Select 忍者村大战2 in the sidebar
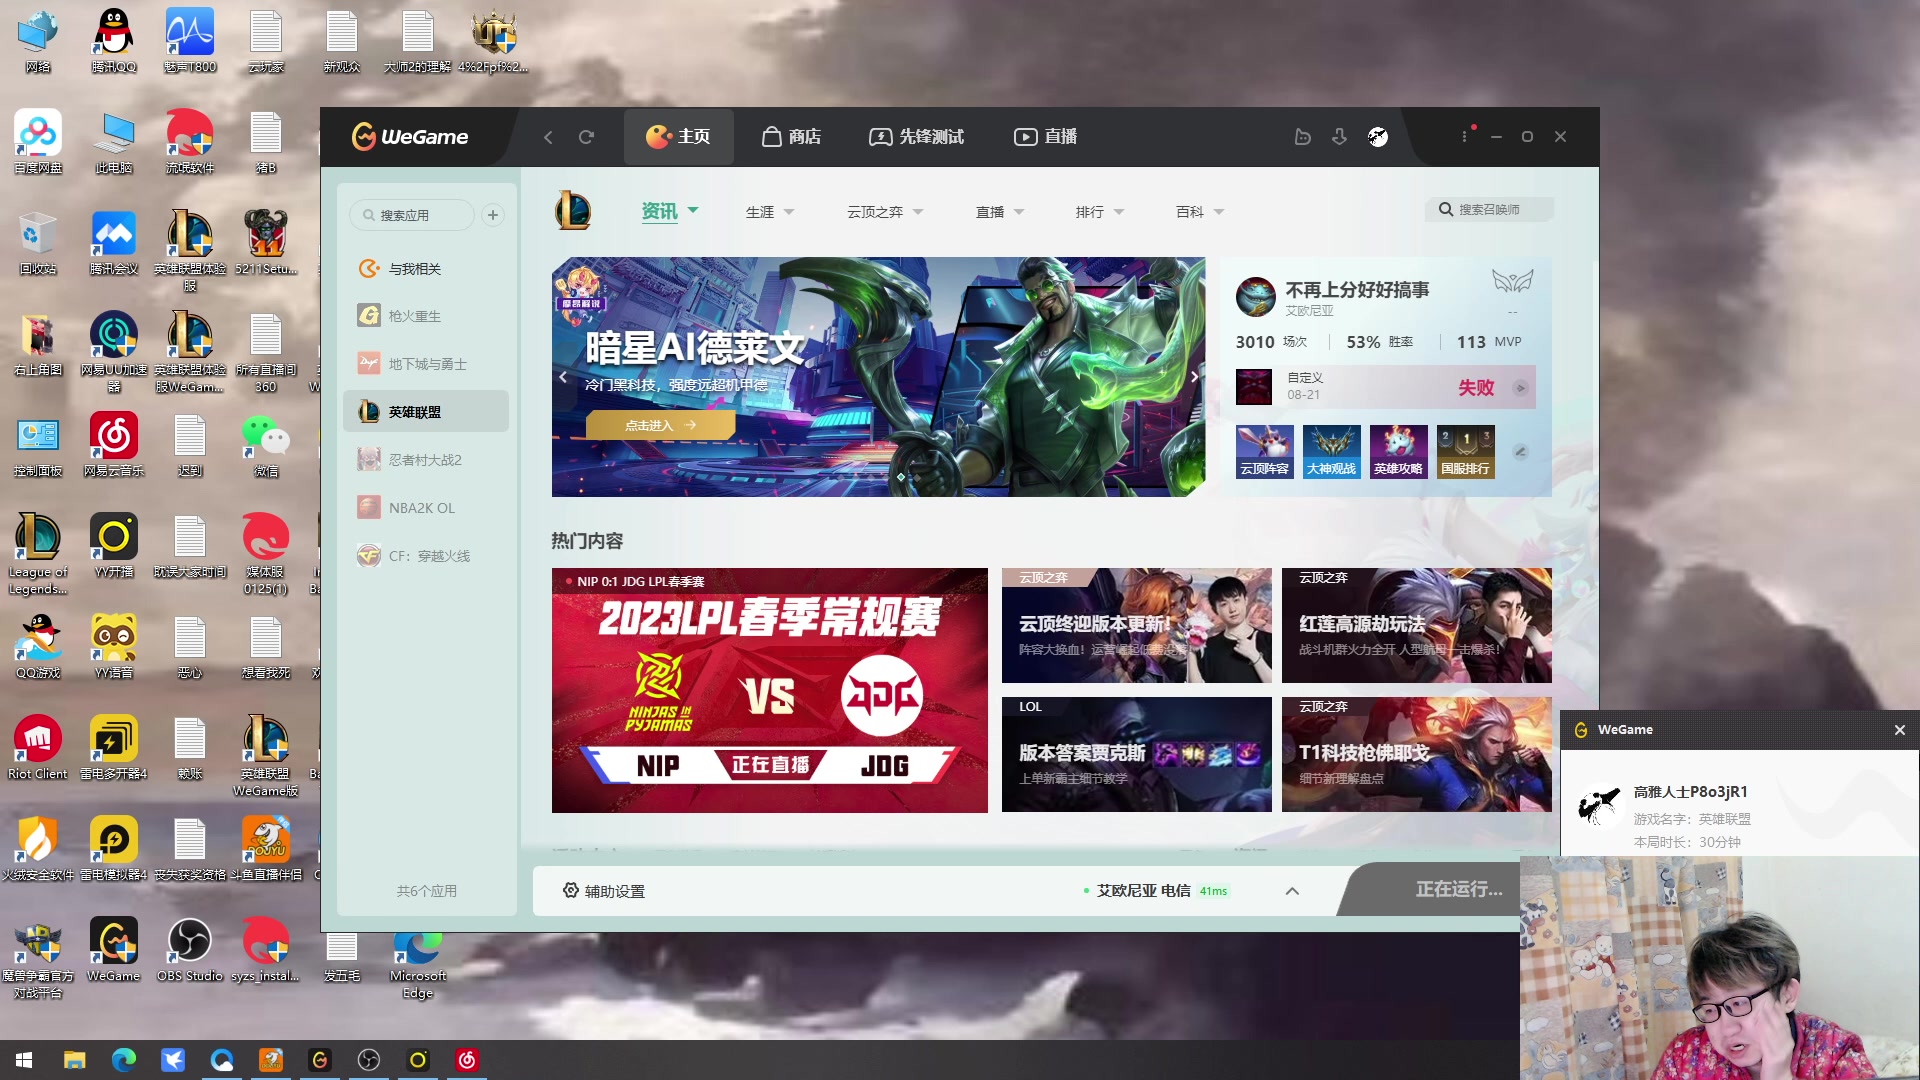This screenshot has width=1920, height=1080. click(426, 460)
